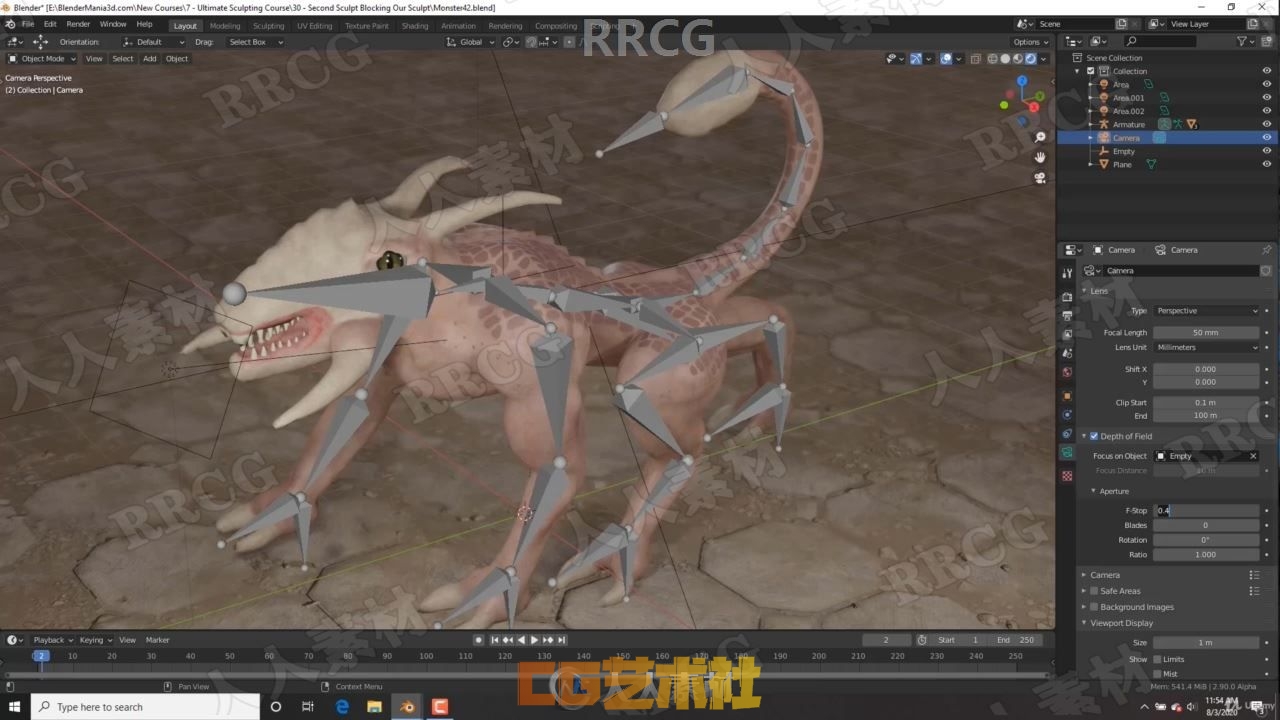Select the Empty object in outliner
The image size is (1280, 720).
1124,151
